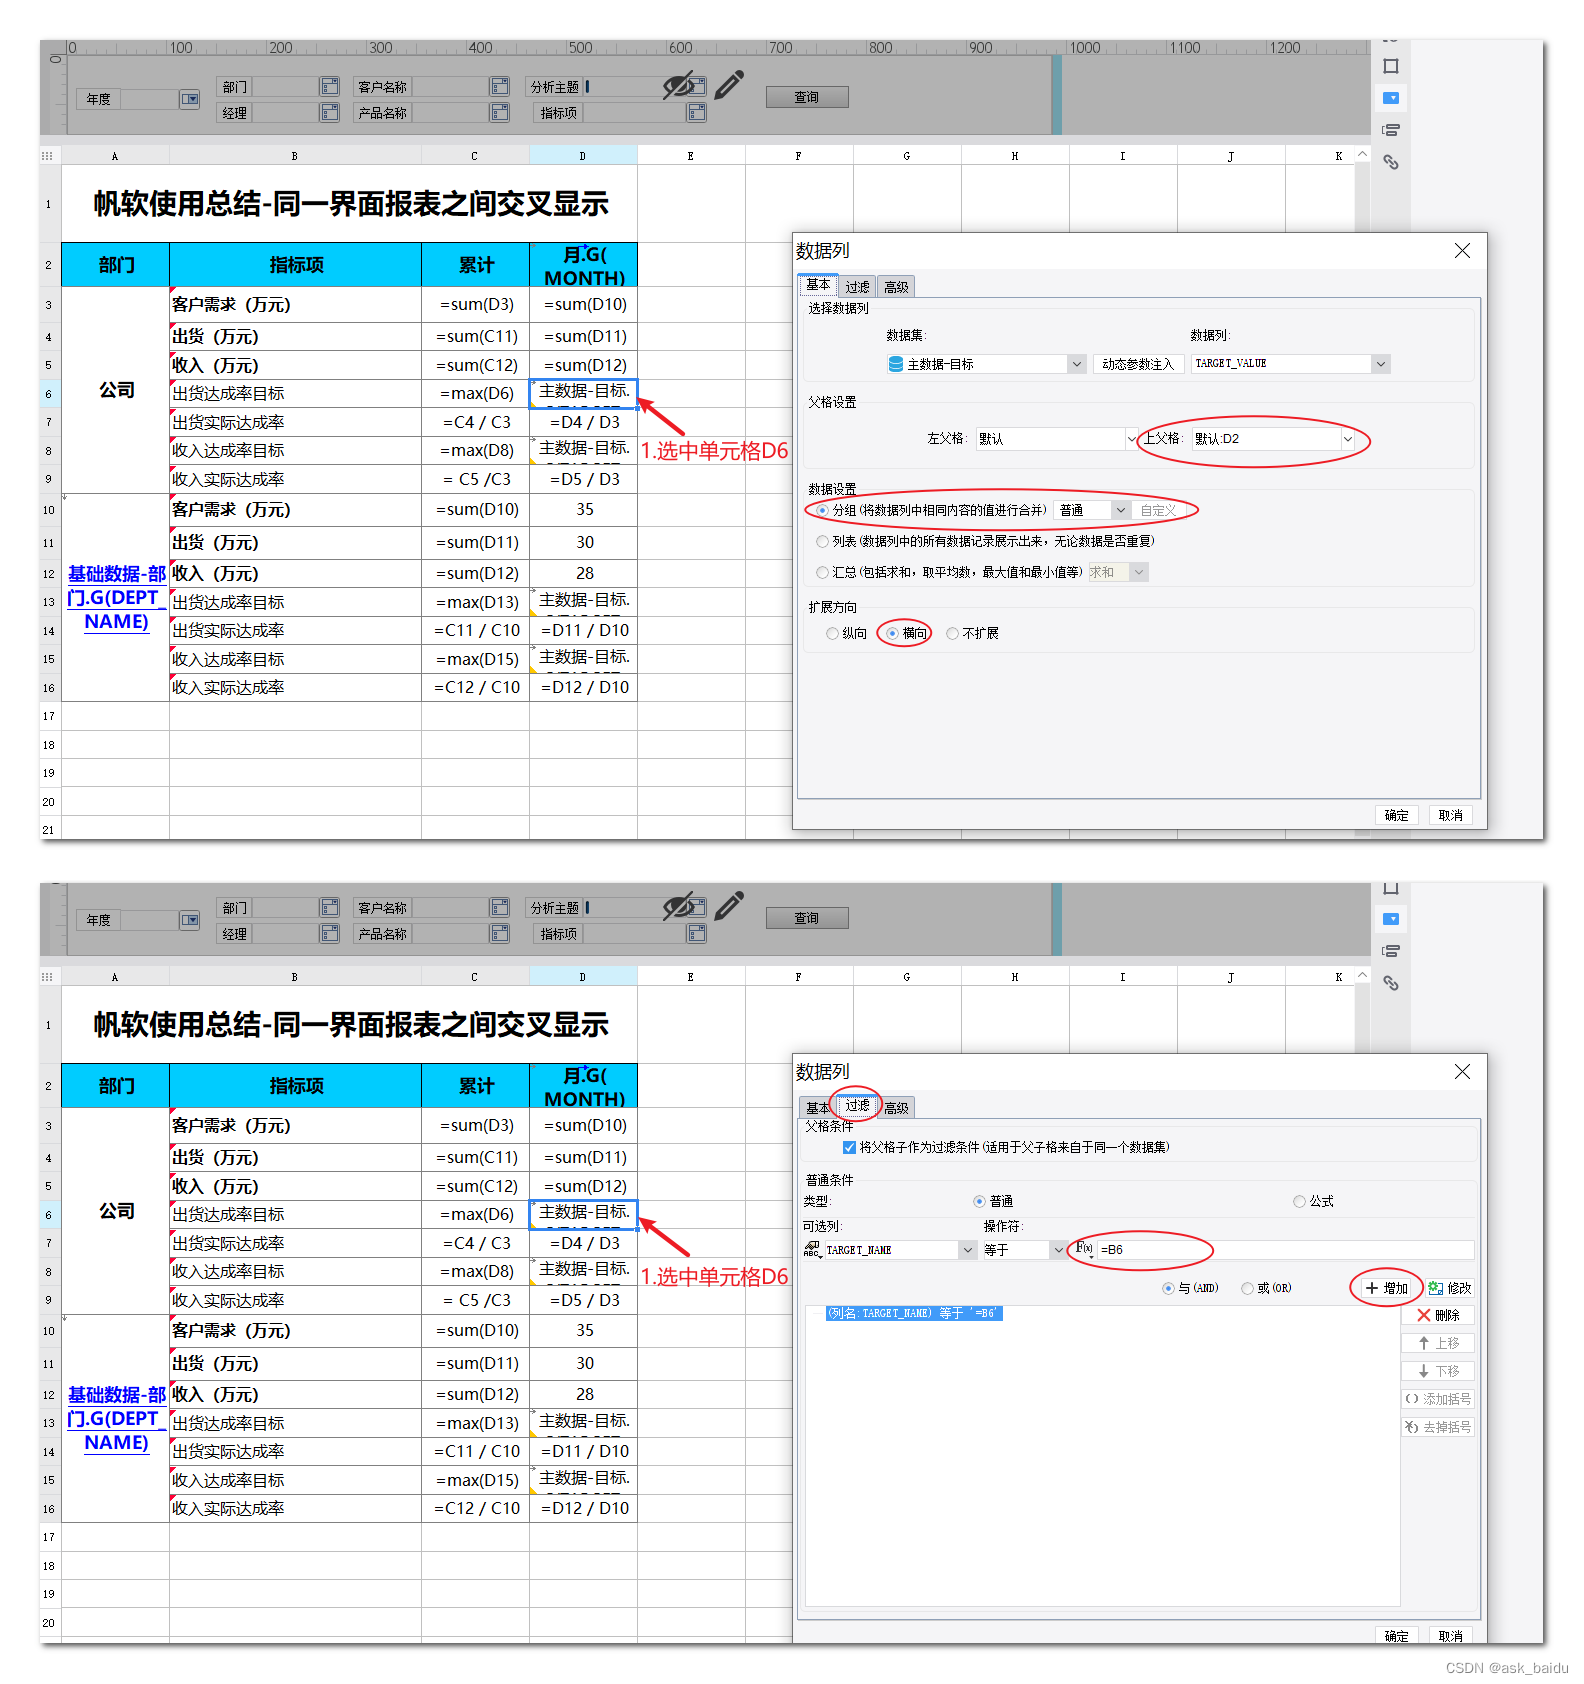
Task: Open 年度 dropdown in upper screenshot
Action: (x=189, y=99)
